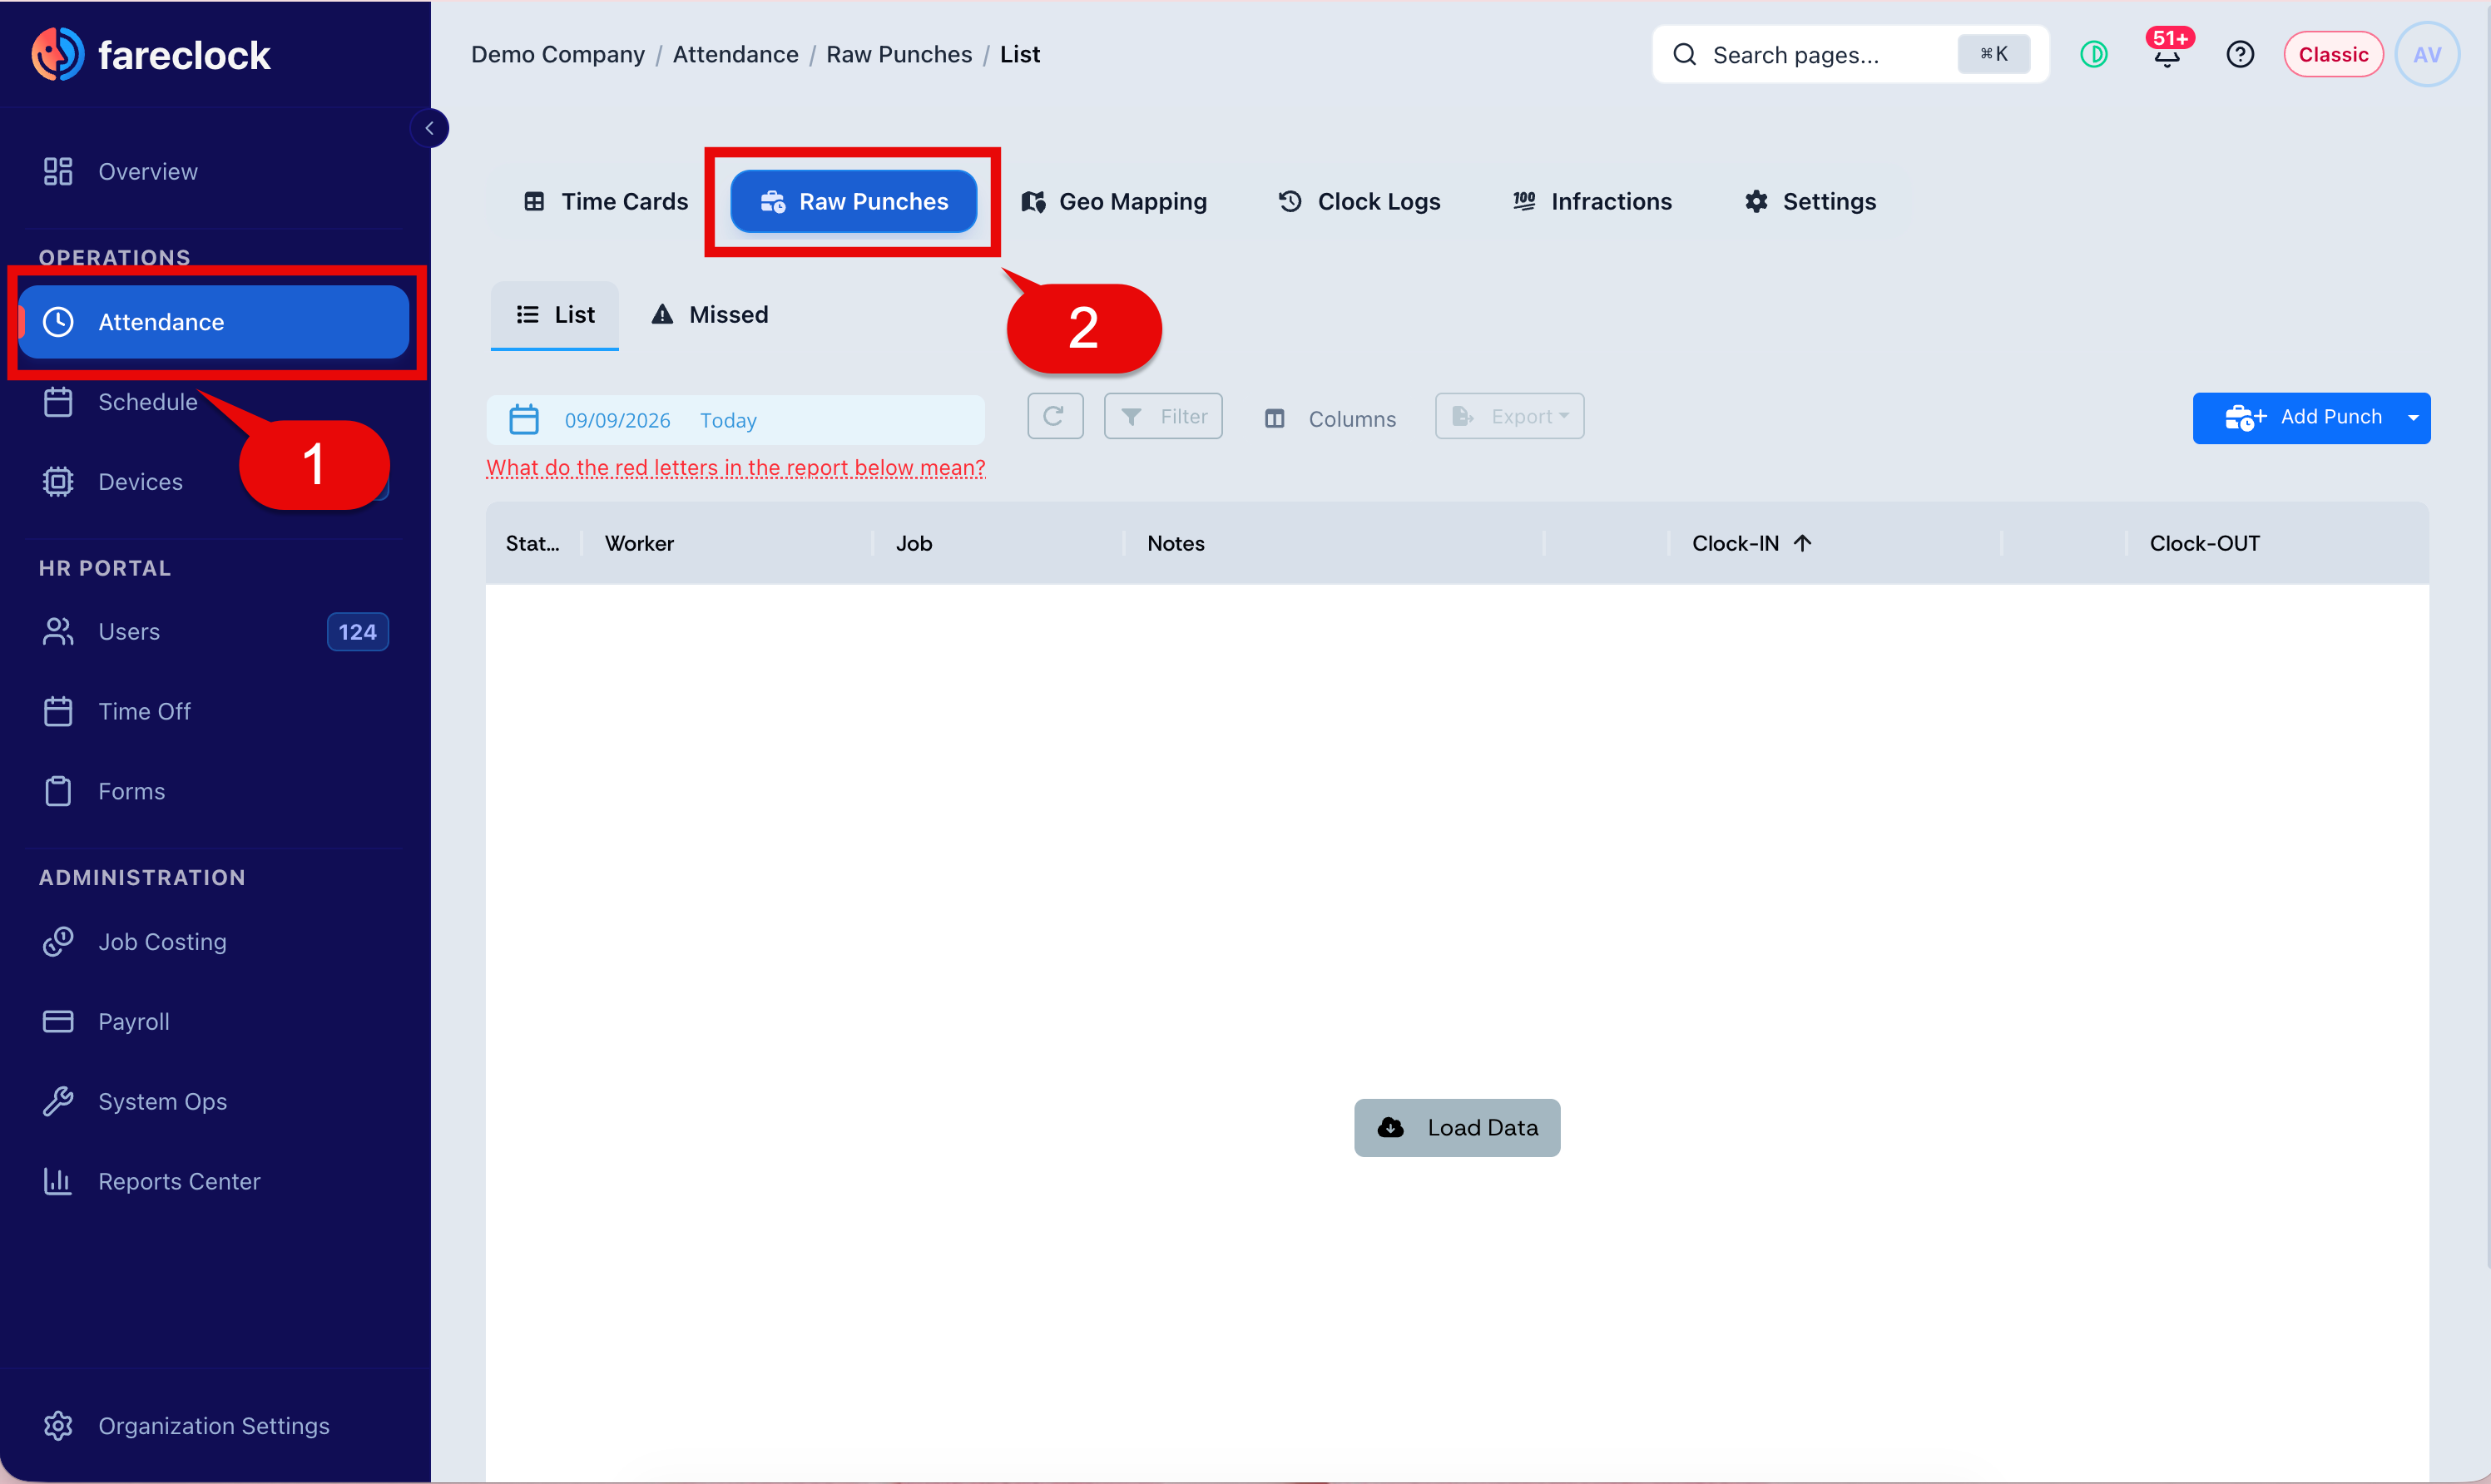Open Job Costing in sidebar

point(162,942)
